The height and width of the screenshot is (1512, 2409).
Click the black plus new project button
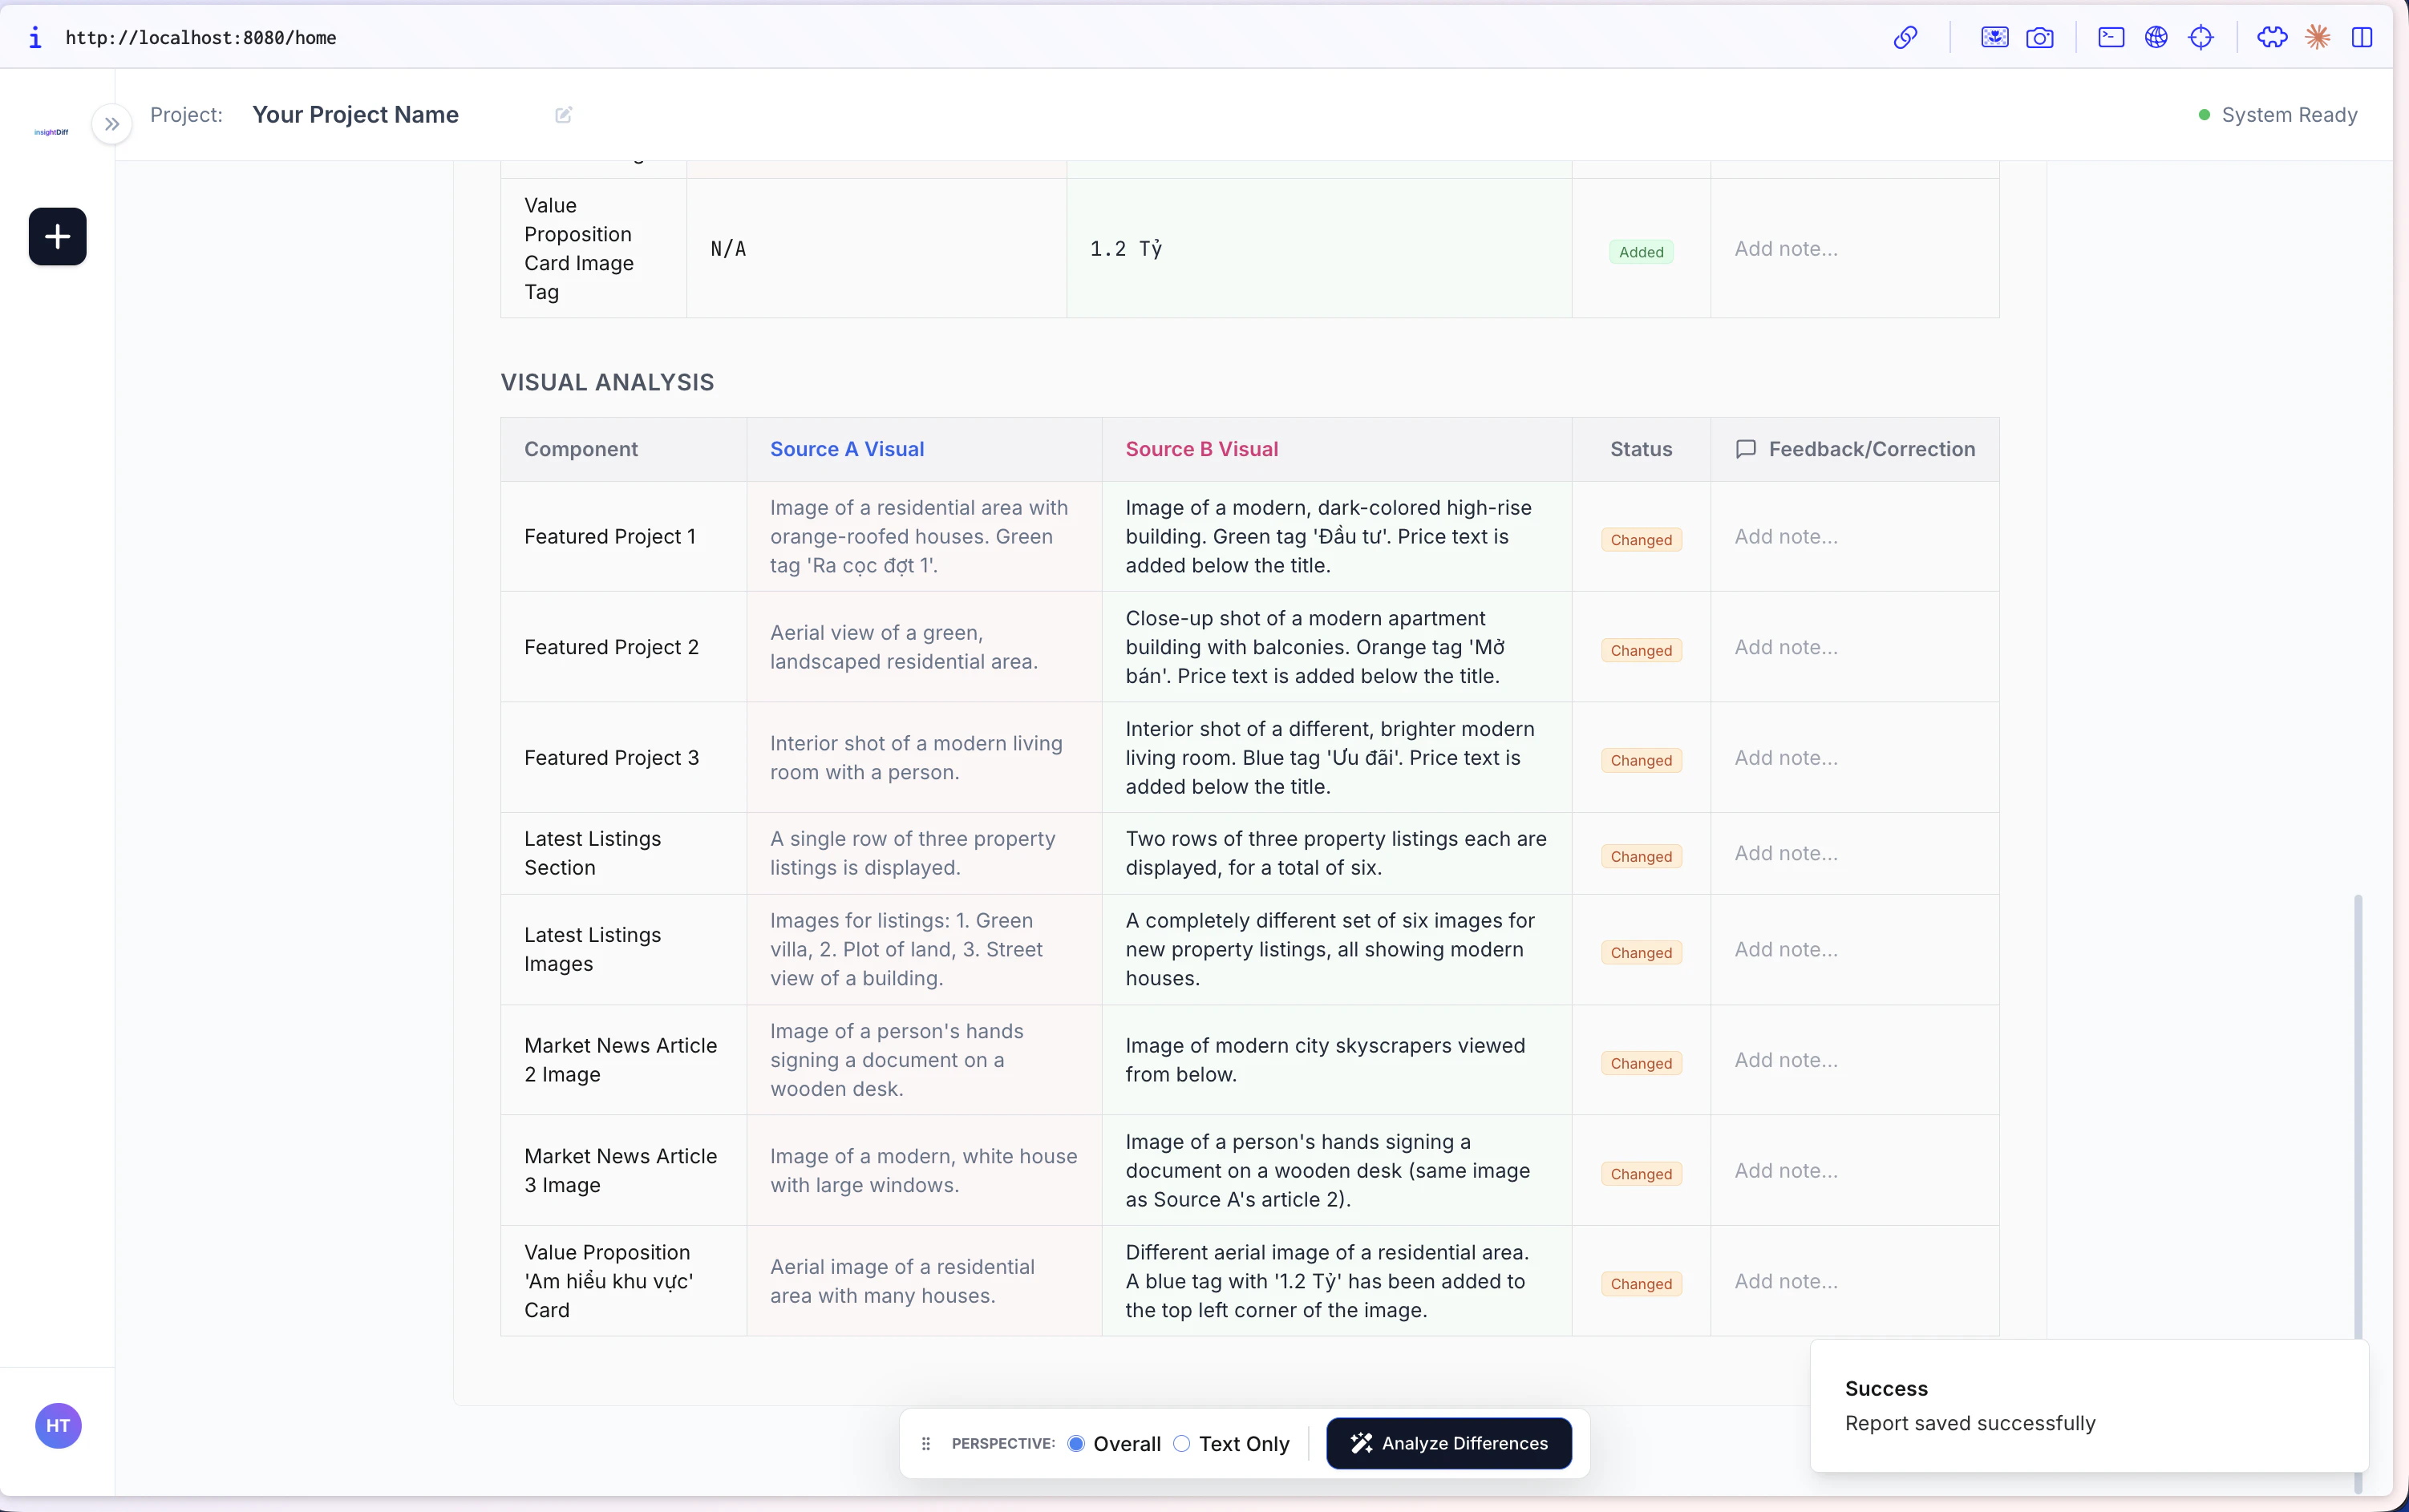(57, 237)
